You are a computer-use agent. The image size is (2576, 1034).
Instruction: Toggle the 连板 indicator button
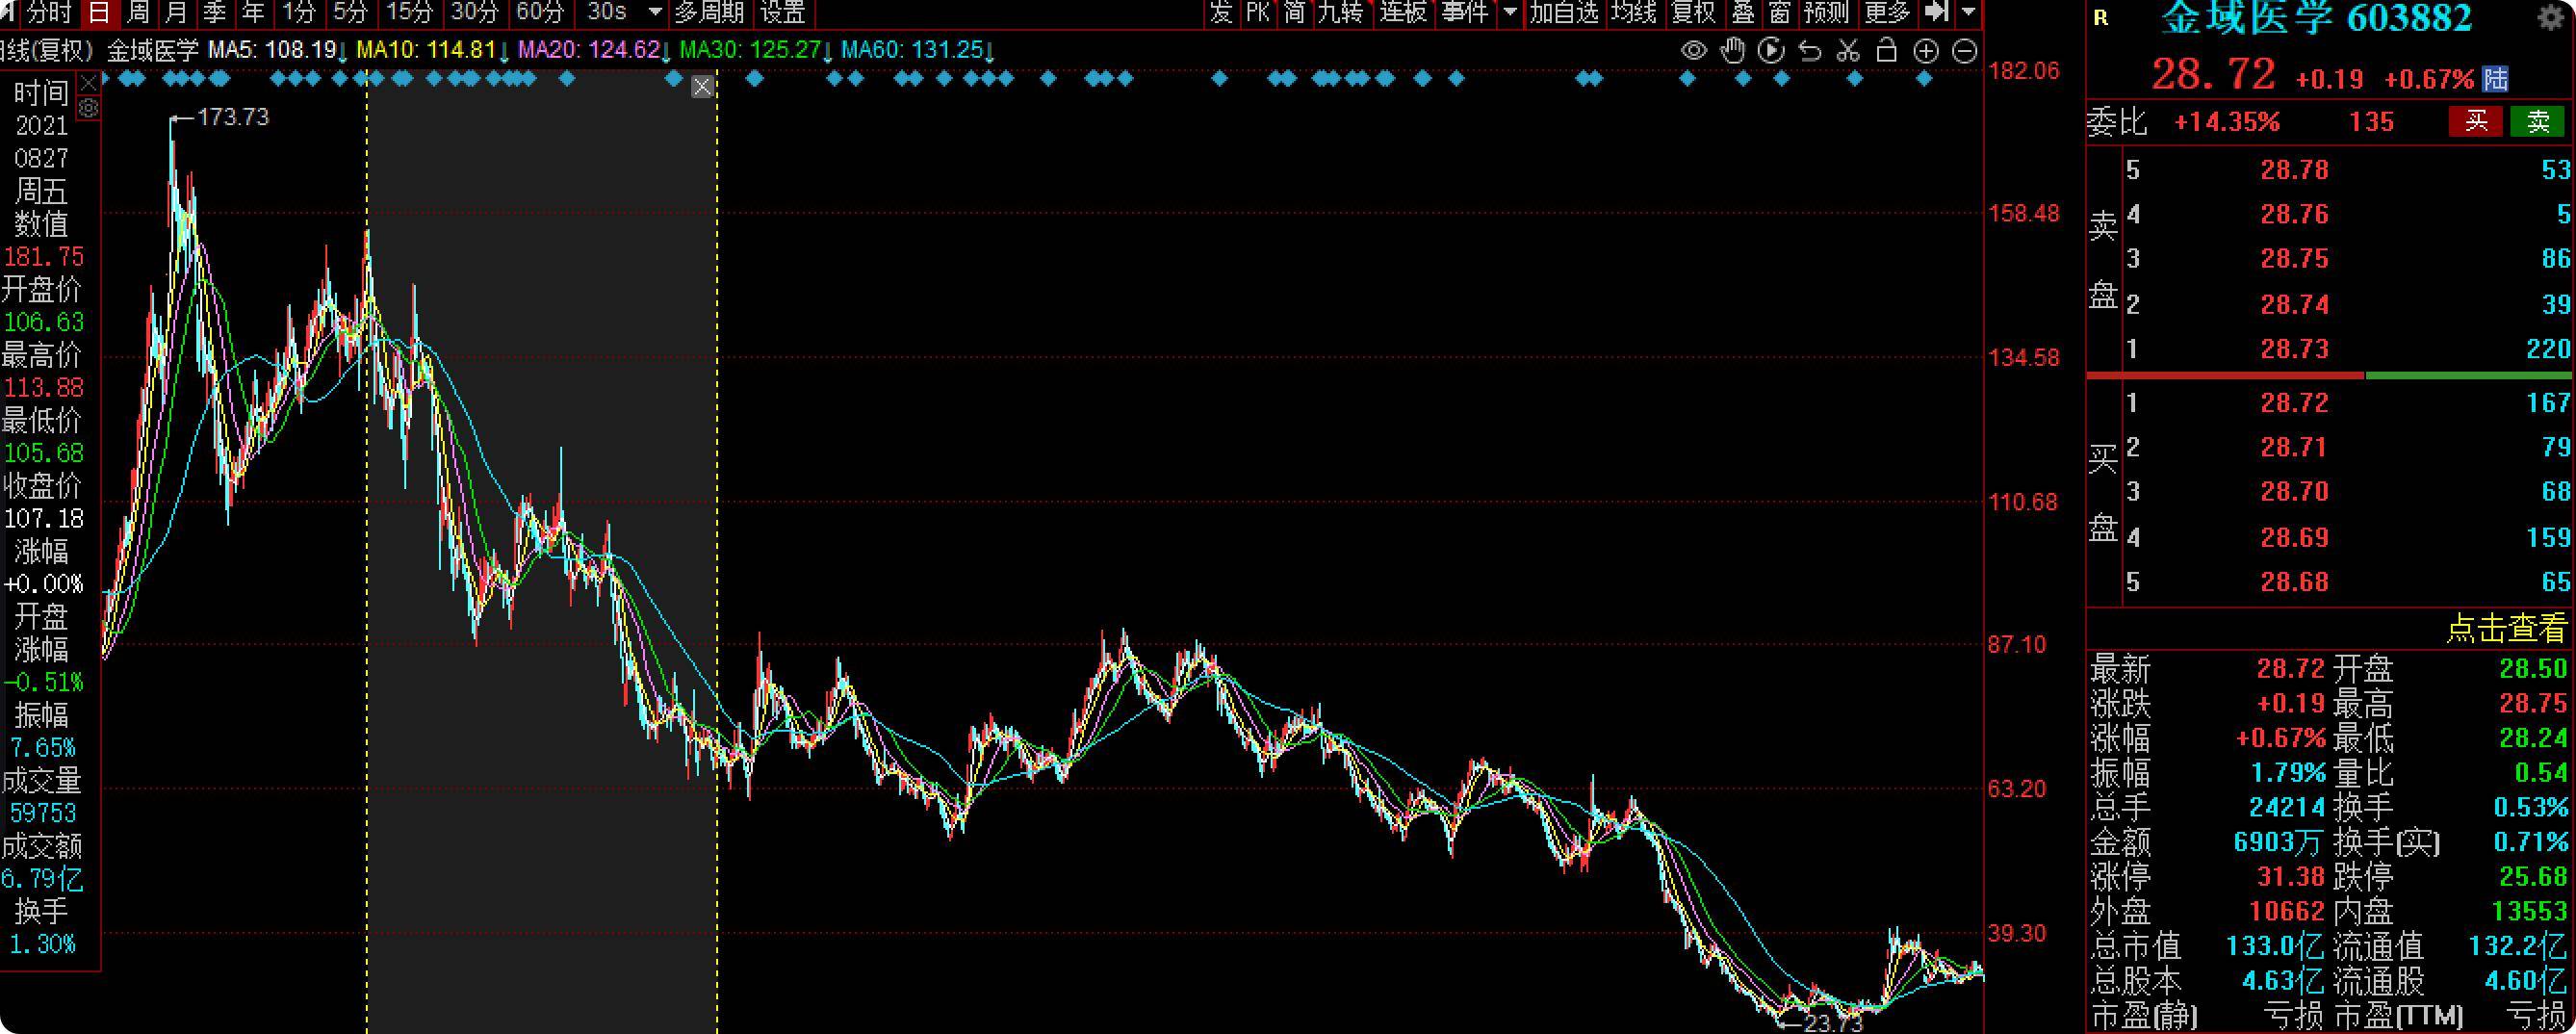coord(1403,13)
